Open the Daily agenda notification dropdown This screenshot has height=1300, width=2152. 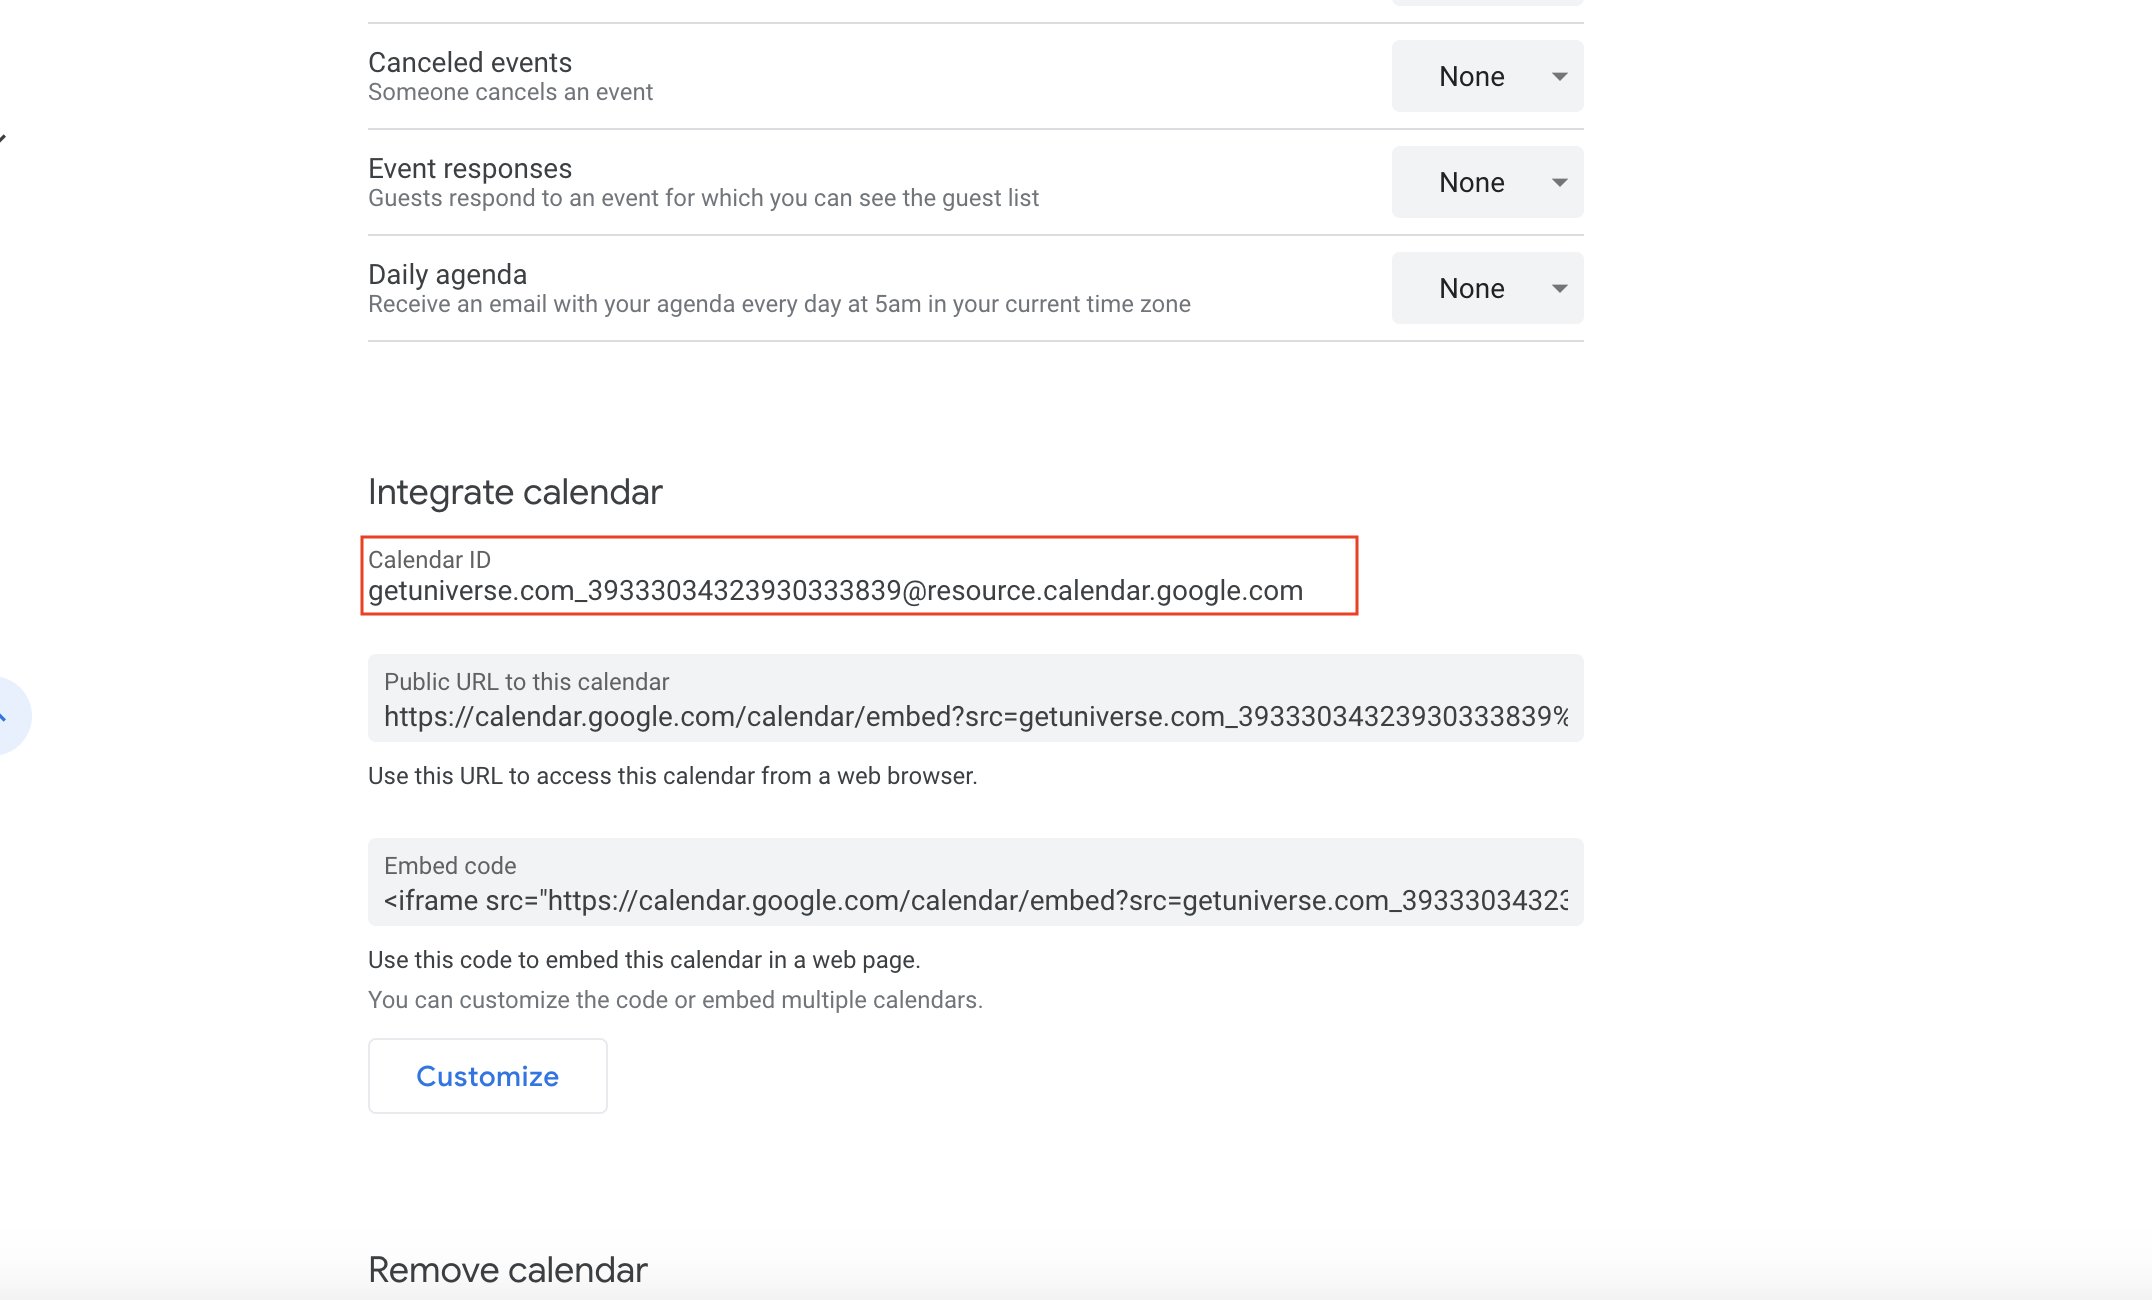coord(1487,289)
